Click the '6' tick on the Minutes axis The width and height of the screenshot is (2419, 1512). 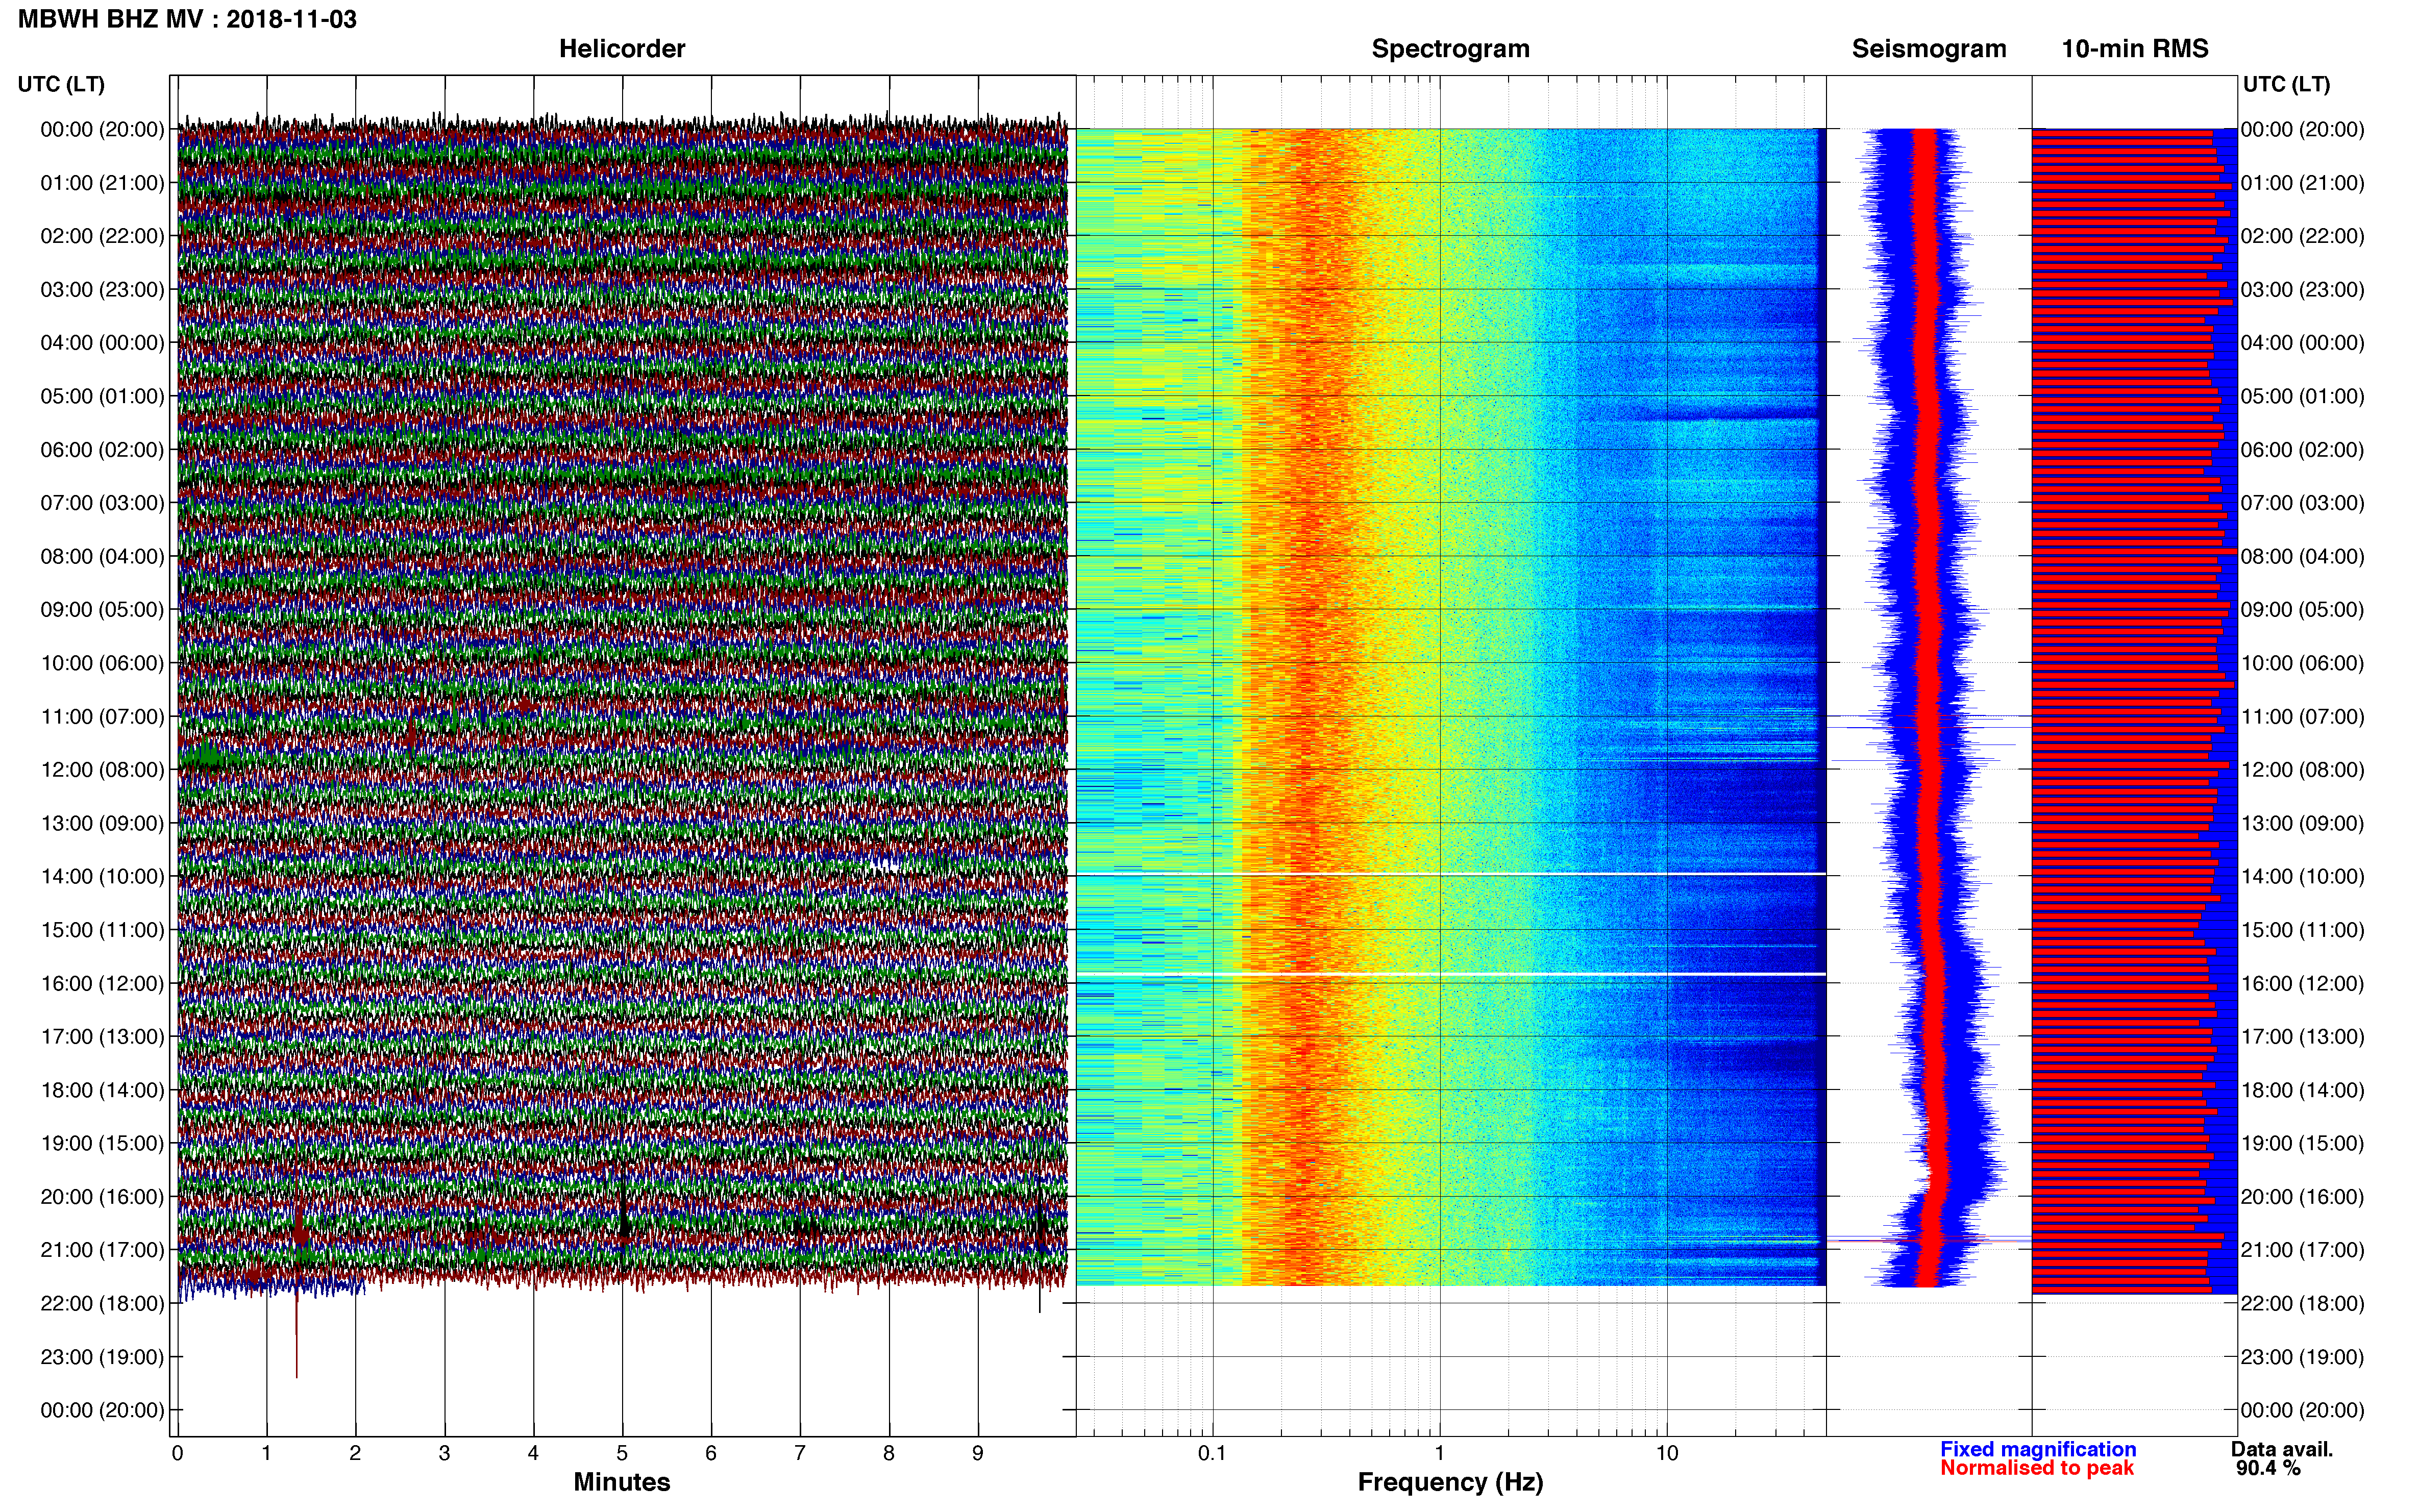pos(711,1454)
